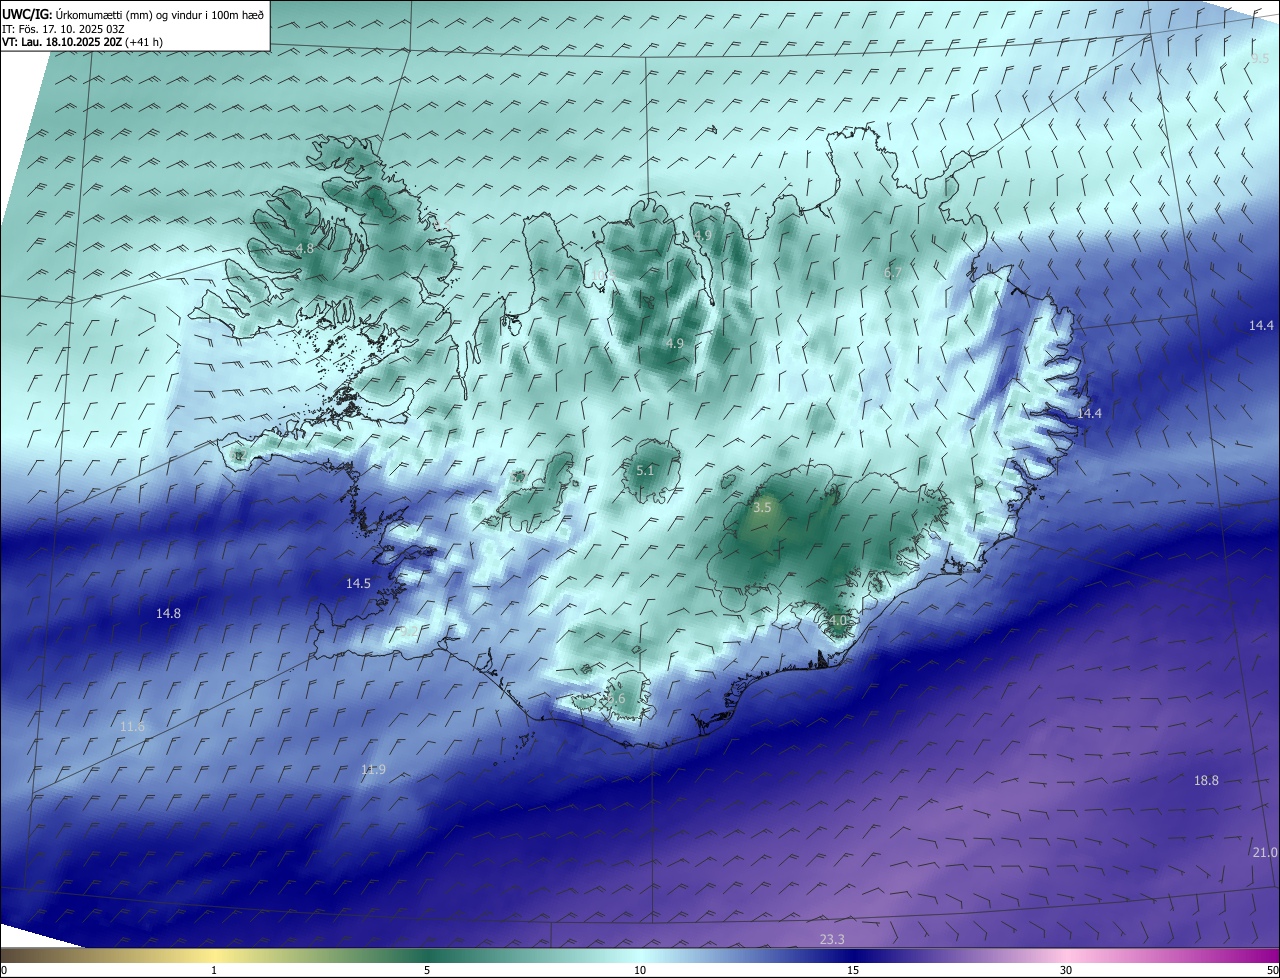Click the '10' tick label on the color scale
Image resolution: width=1280 pixels, height=978 pixels.
[x=640, y=970]
